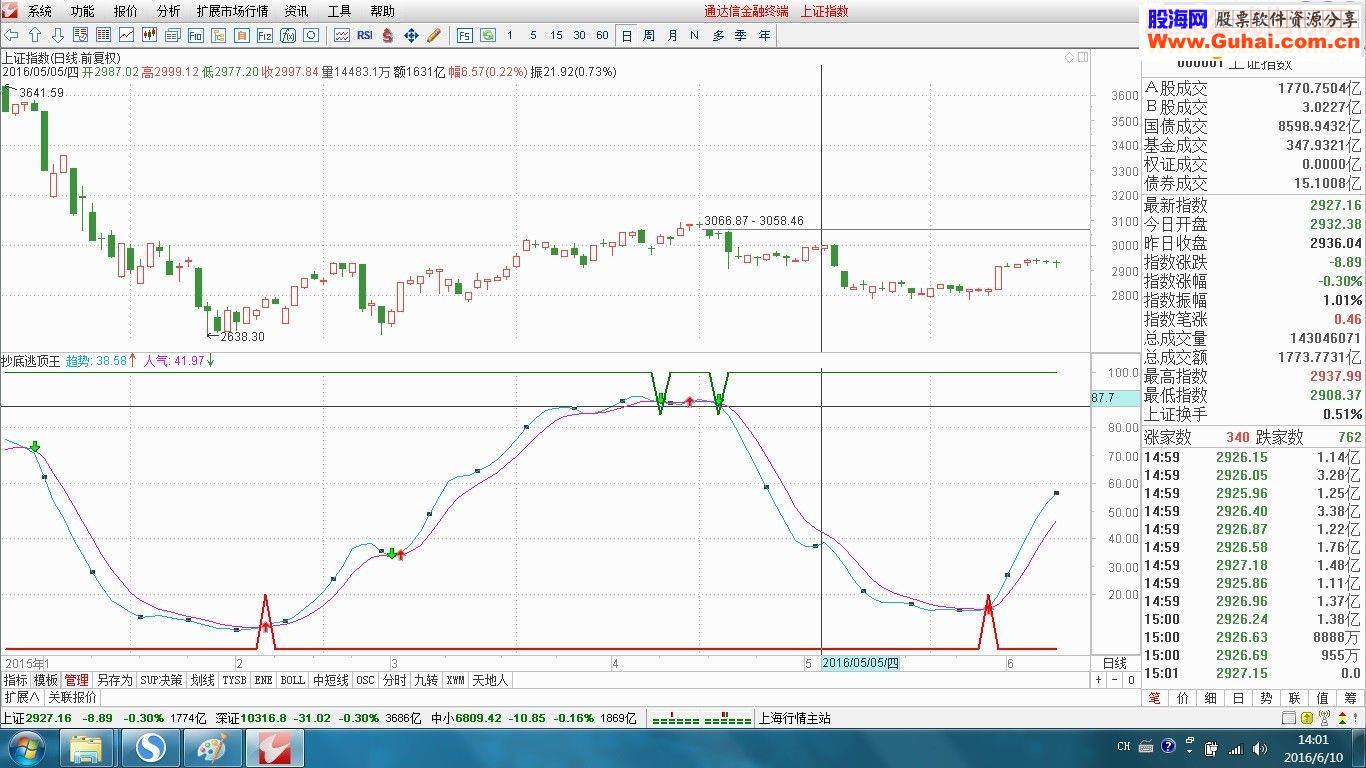Switch to yearly 年 period
The image size is (1366, 768).
pos(765,35)
